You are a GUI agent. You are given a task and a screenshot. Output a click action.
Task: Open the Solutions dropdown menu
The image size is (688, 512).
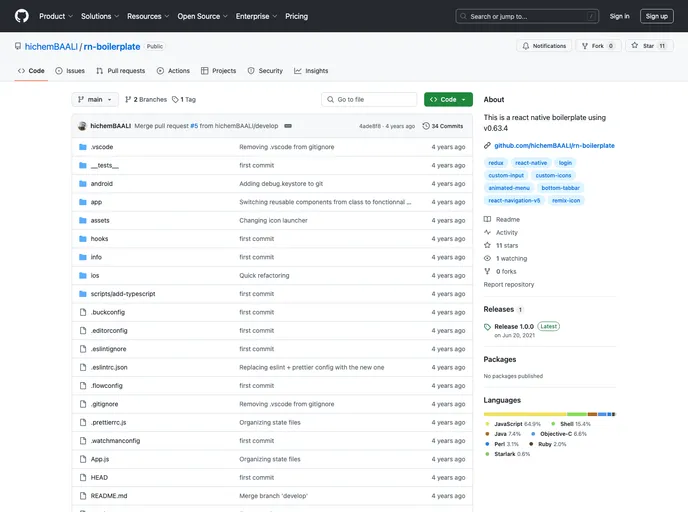tap(100, 16)
